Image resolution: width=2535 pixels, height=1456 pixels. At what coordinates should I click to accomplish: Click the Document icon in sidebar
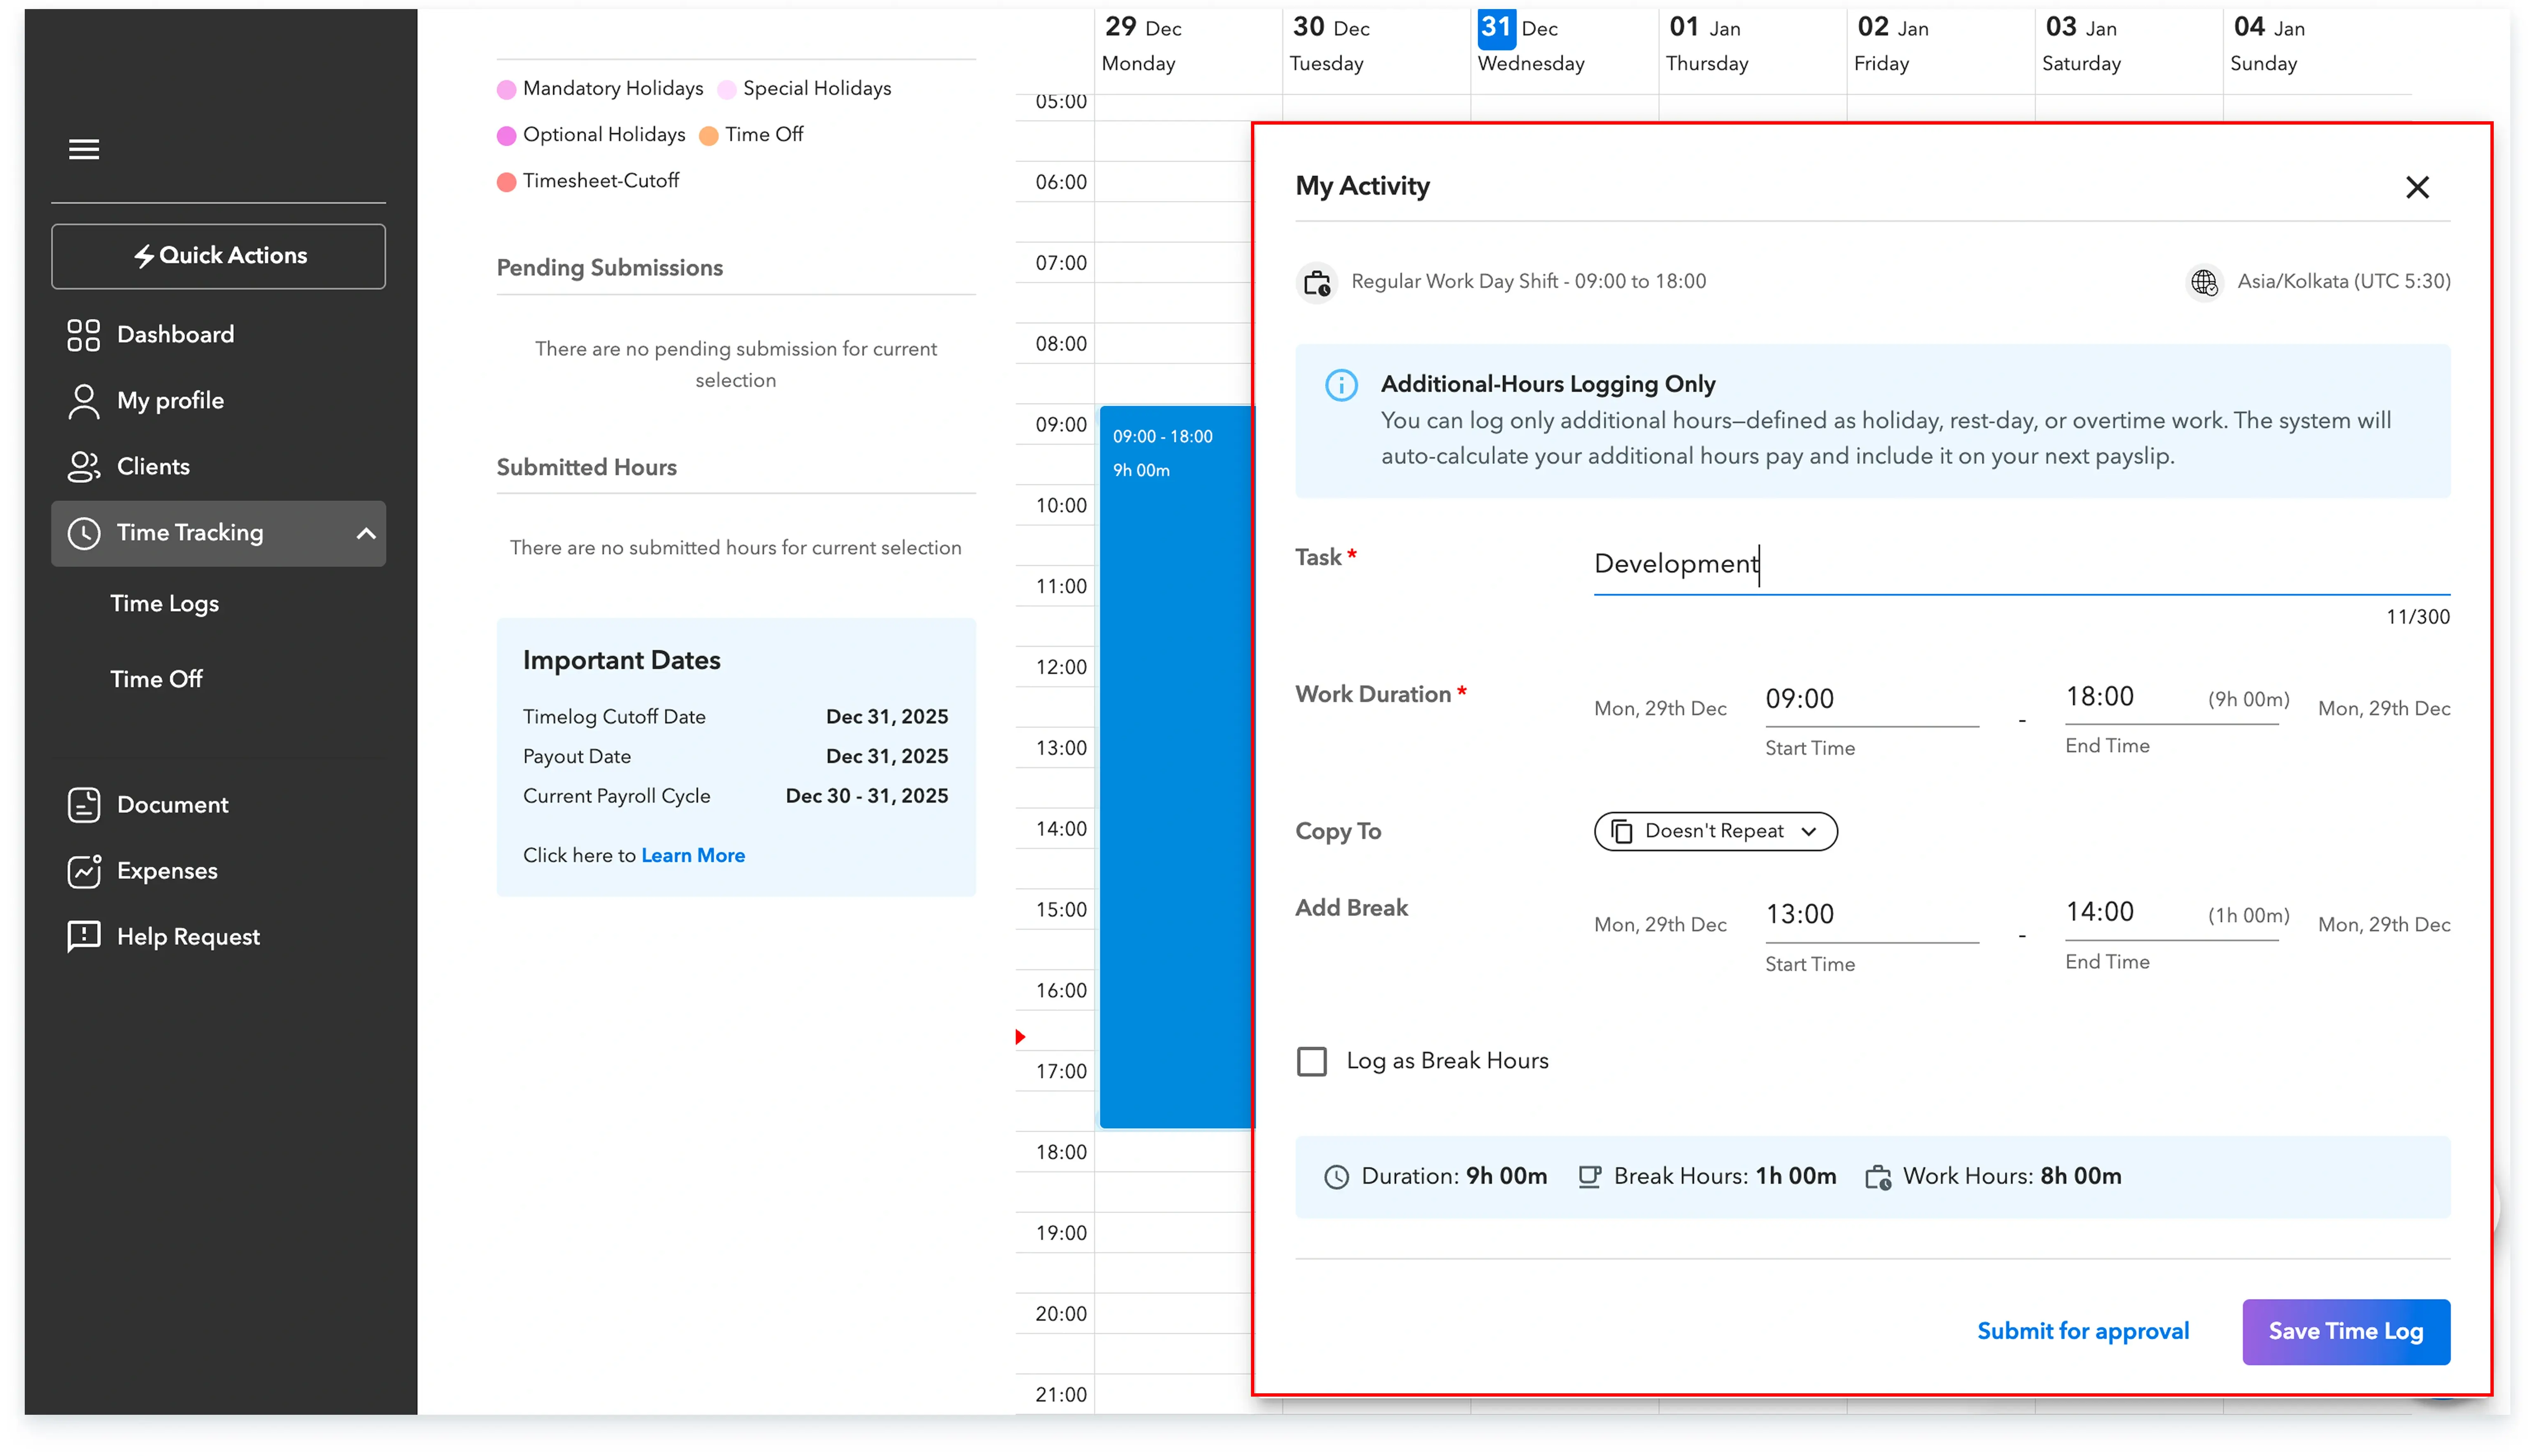[x=84, y=805]
